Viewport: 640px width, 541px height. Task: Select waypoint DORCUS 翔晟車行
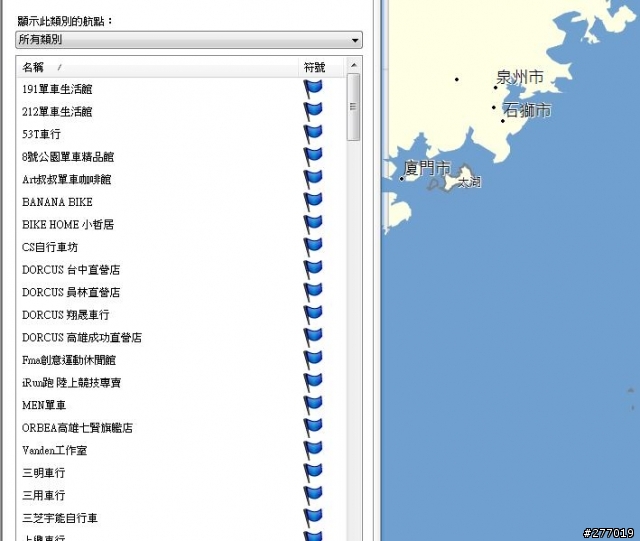(66, 315)
